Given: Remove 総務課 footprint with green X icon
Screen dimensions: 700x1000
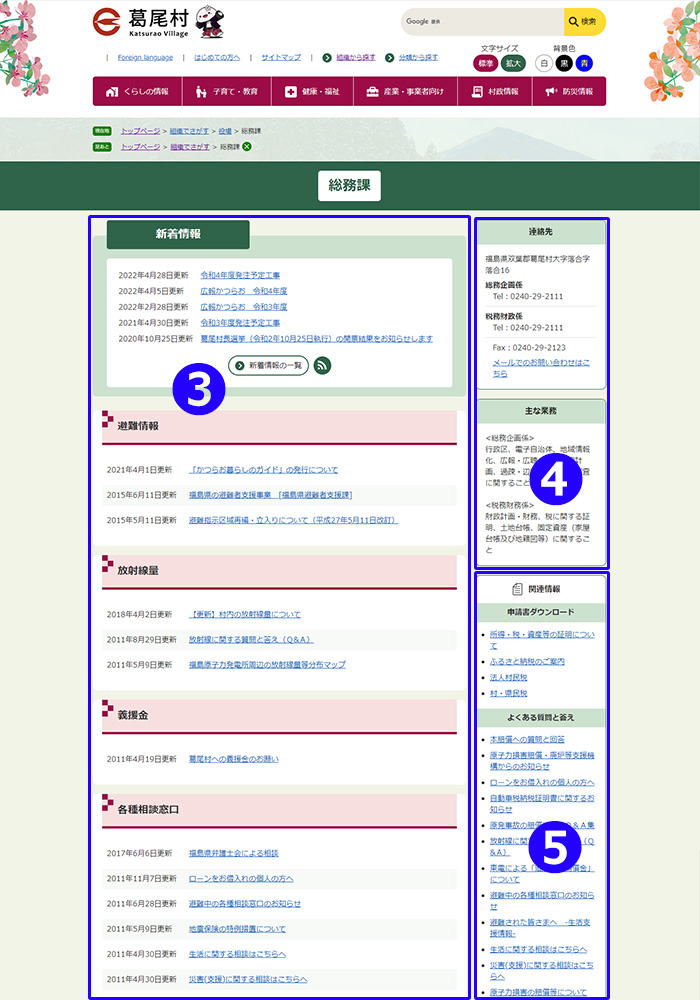Looking at the screenshot, I should tap(247, 147).
